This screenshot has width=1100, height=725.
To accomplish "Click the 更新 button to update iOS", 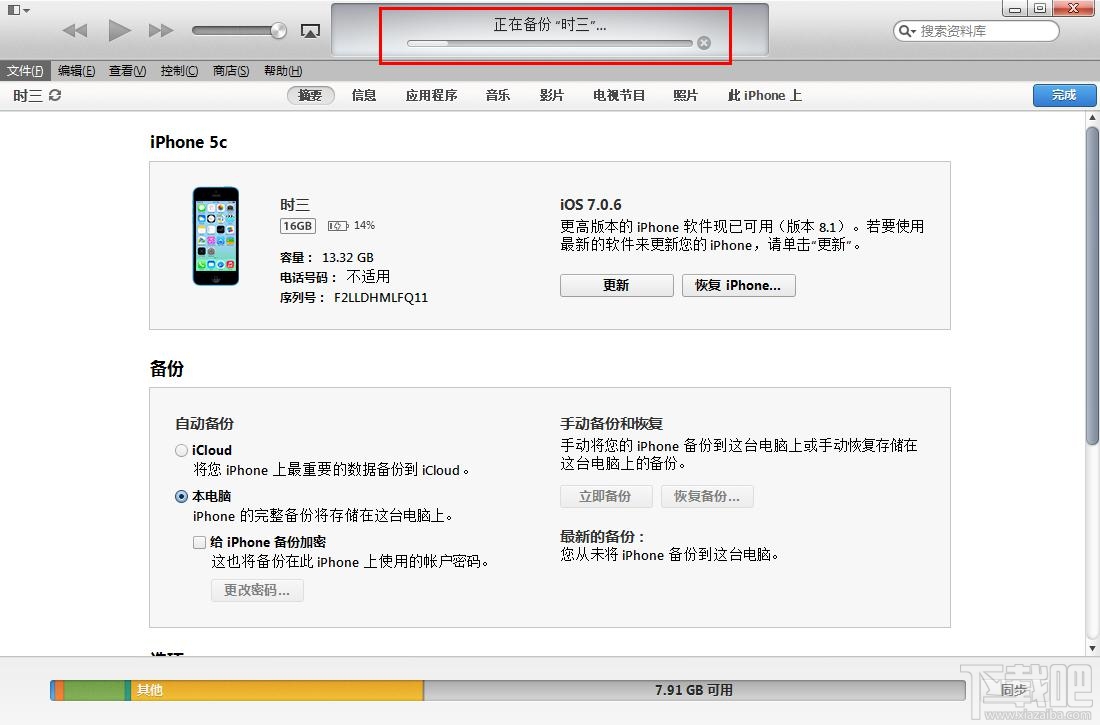I will pyautogui.click(x=616, y=285).
